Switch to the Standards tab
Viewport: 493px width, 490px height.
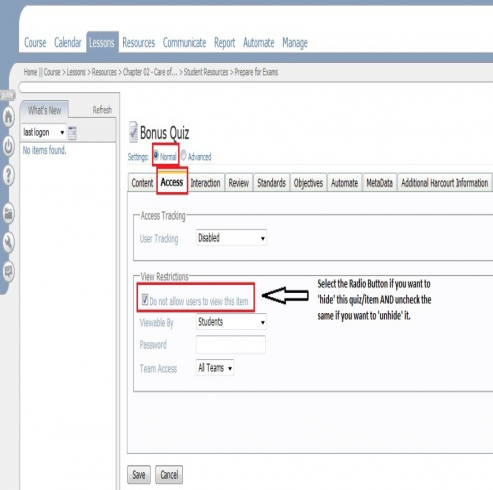tap(271, 183)
